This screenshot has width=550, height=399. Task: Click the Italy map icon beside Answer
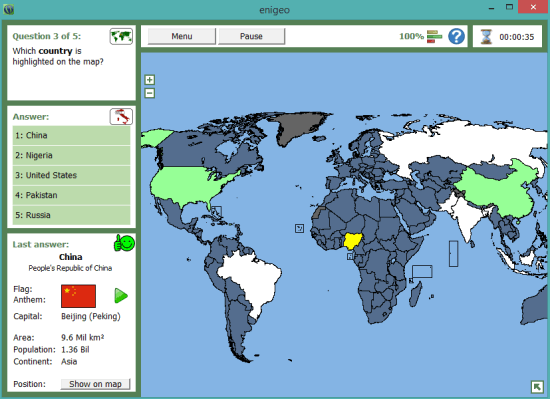121,116
